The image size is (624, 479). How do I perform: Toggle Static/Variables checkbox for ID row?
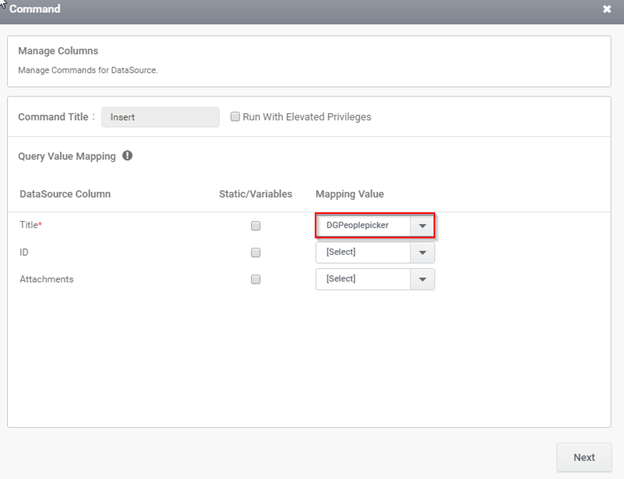click(255, 253)
